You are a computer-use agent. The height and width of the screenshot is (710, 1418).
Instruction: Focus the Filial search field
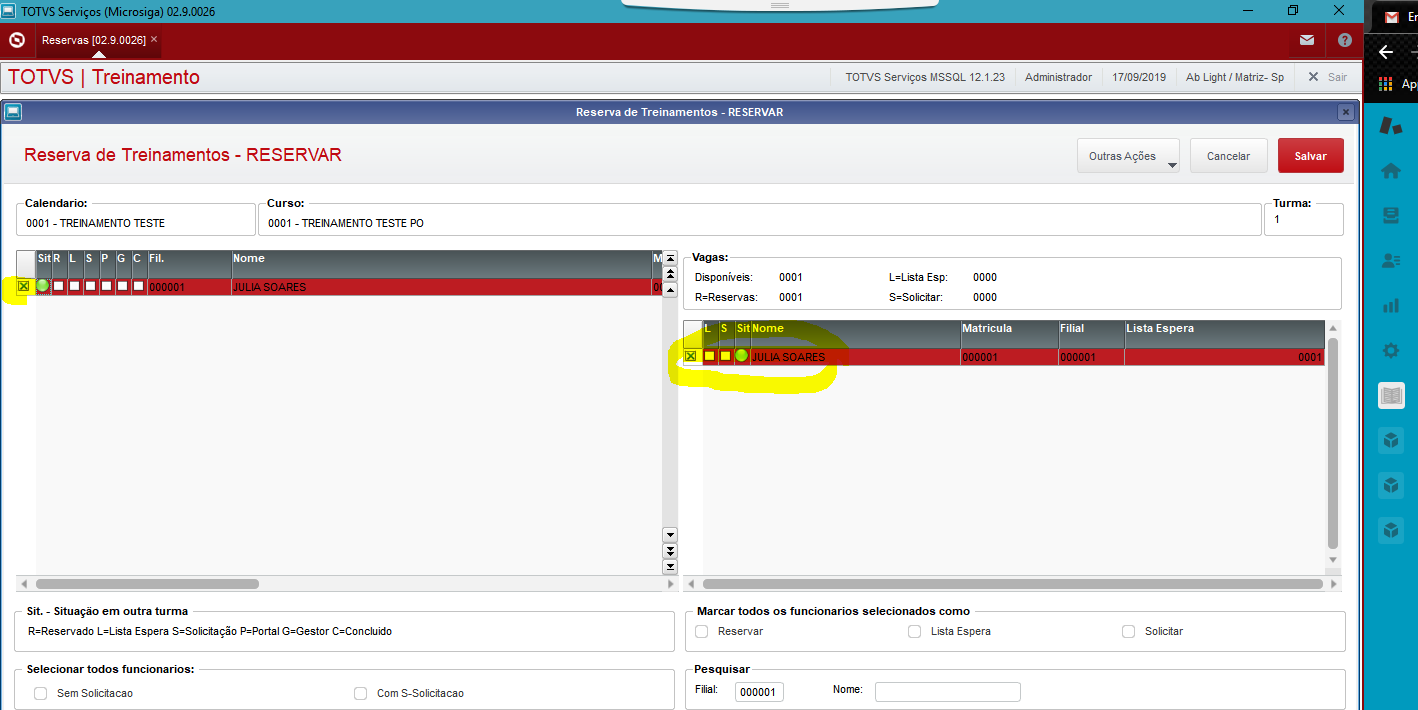tap(759, 692)
